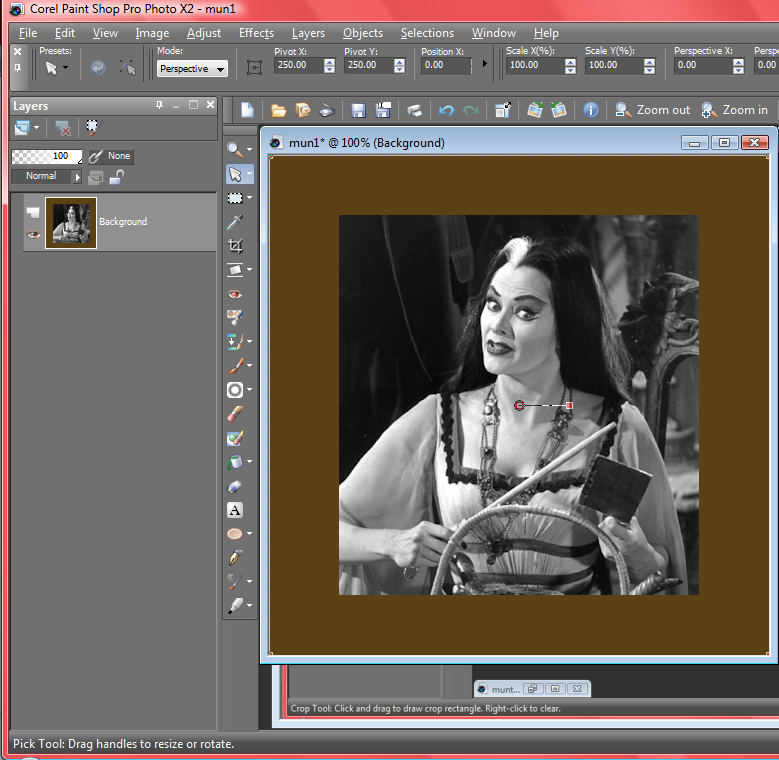Select the Straighten tool

[234, 270]
